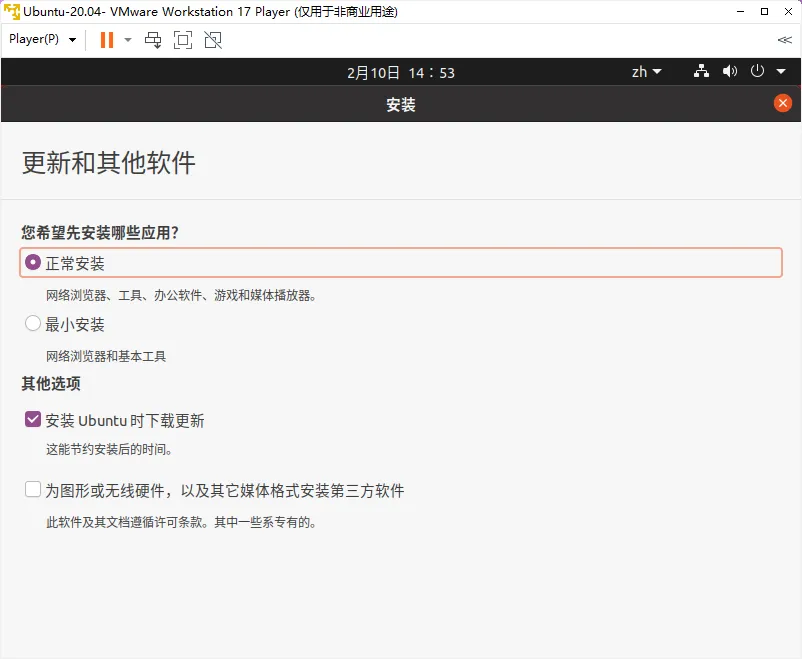Viewport: 802px width, 659px height.
Task: Uncheck 安装 Ubuntu 时下载更新
Action: 33,420
